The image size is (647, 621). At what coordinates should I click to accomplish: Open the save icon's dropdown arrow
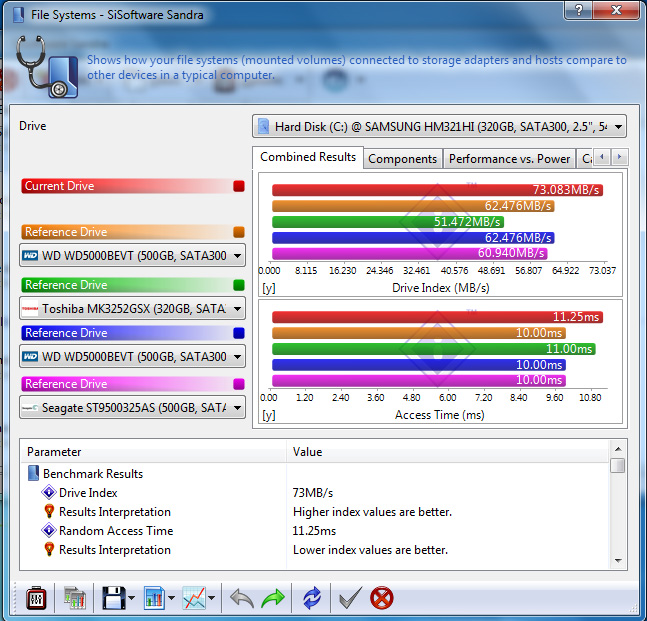coord(131,598)
